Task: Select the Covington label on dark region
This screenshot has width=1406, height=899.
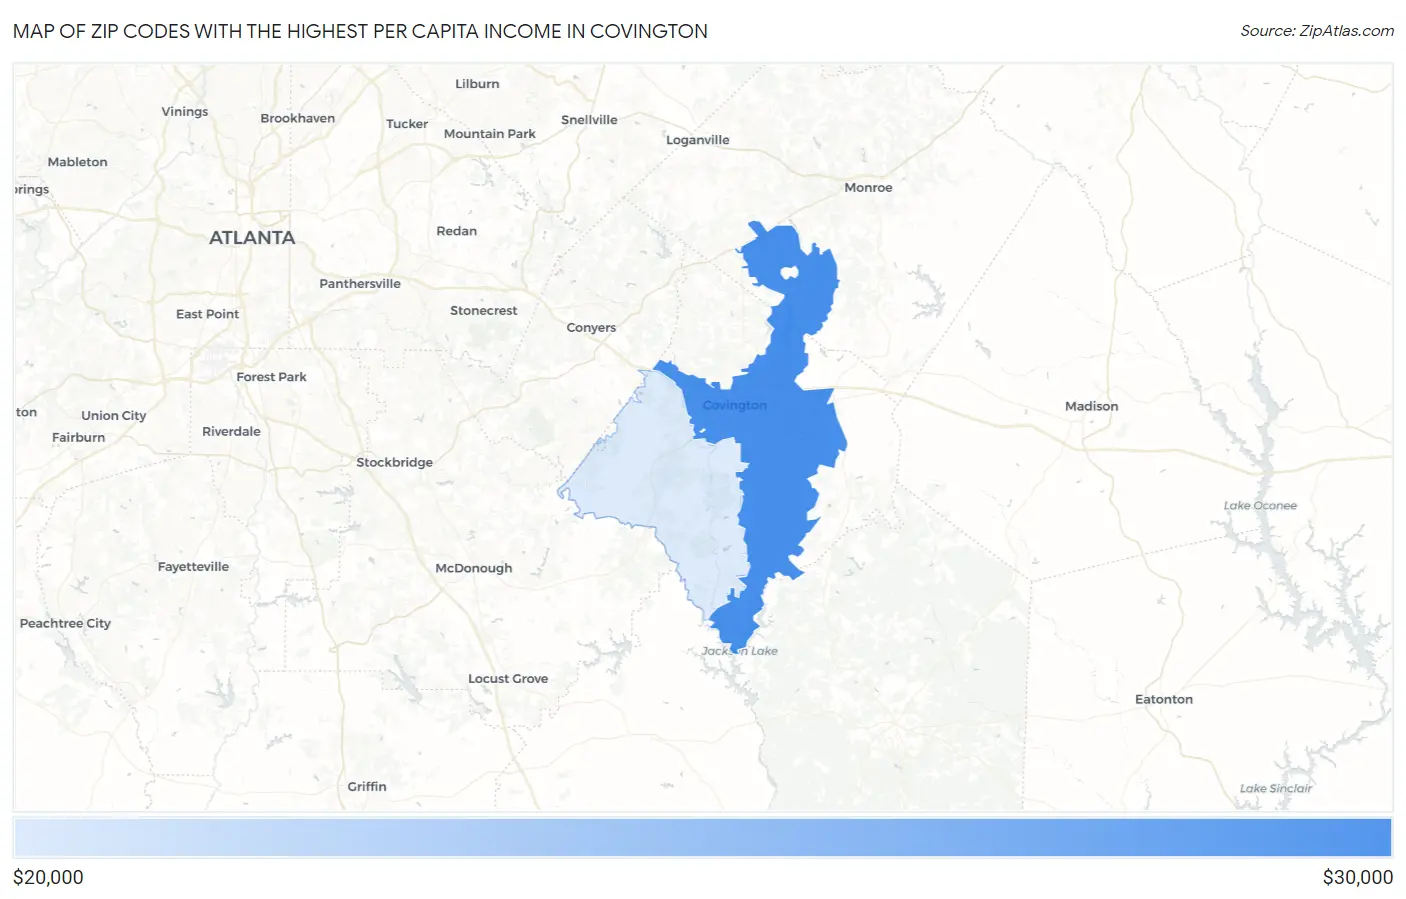Action: click(x=735, y=405)
